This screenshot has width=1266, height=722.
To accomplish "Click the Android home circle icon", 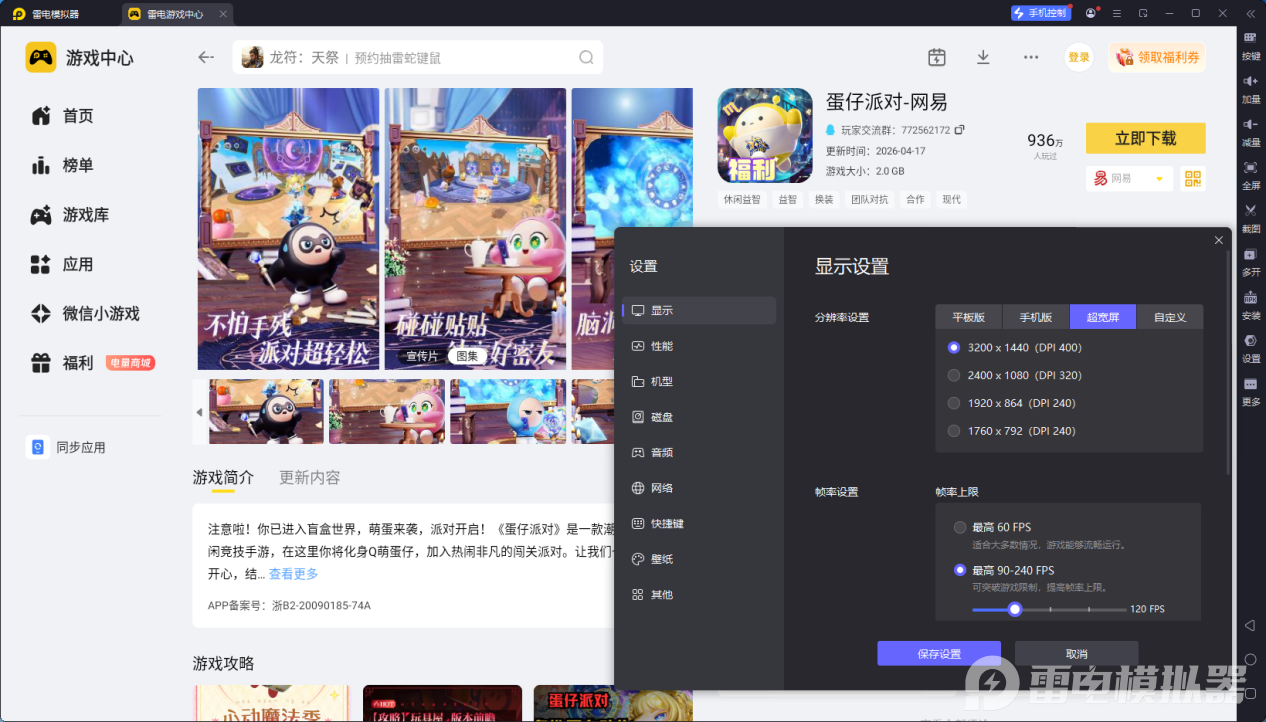I will pos(1250,659).
